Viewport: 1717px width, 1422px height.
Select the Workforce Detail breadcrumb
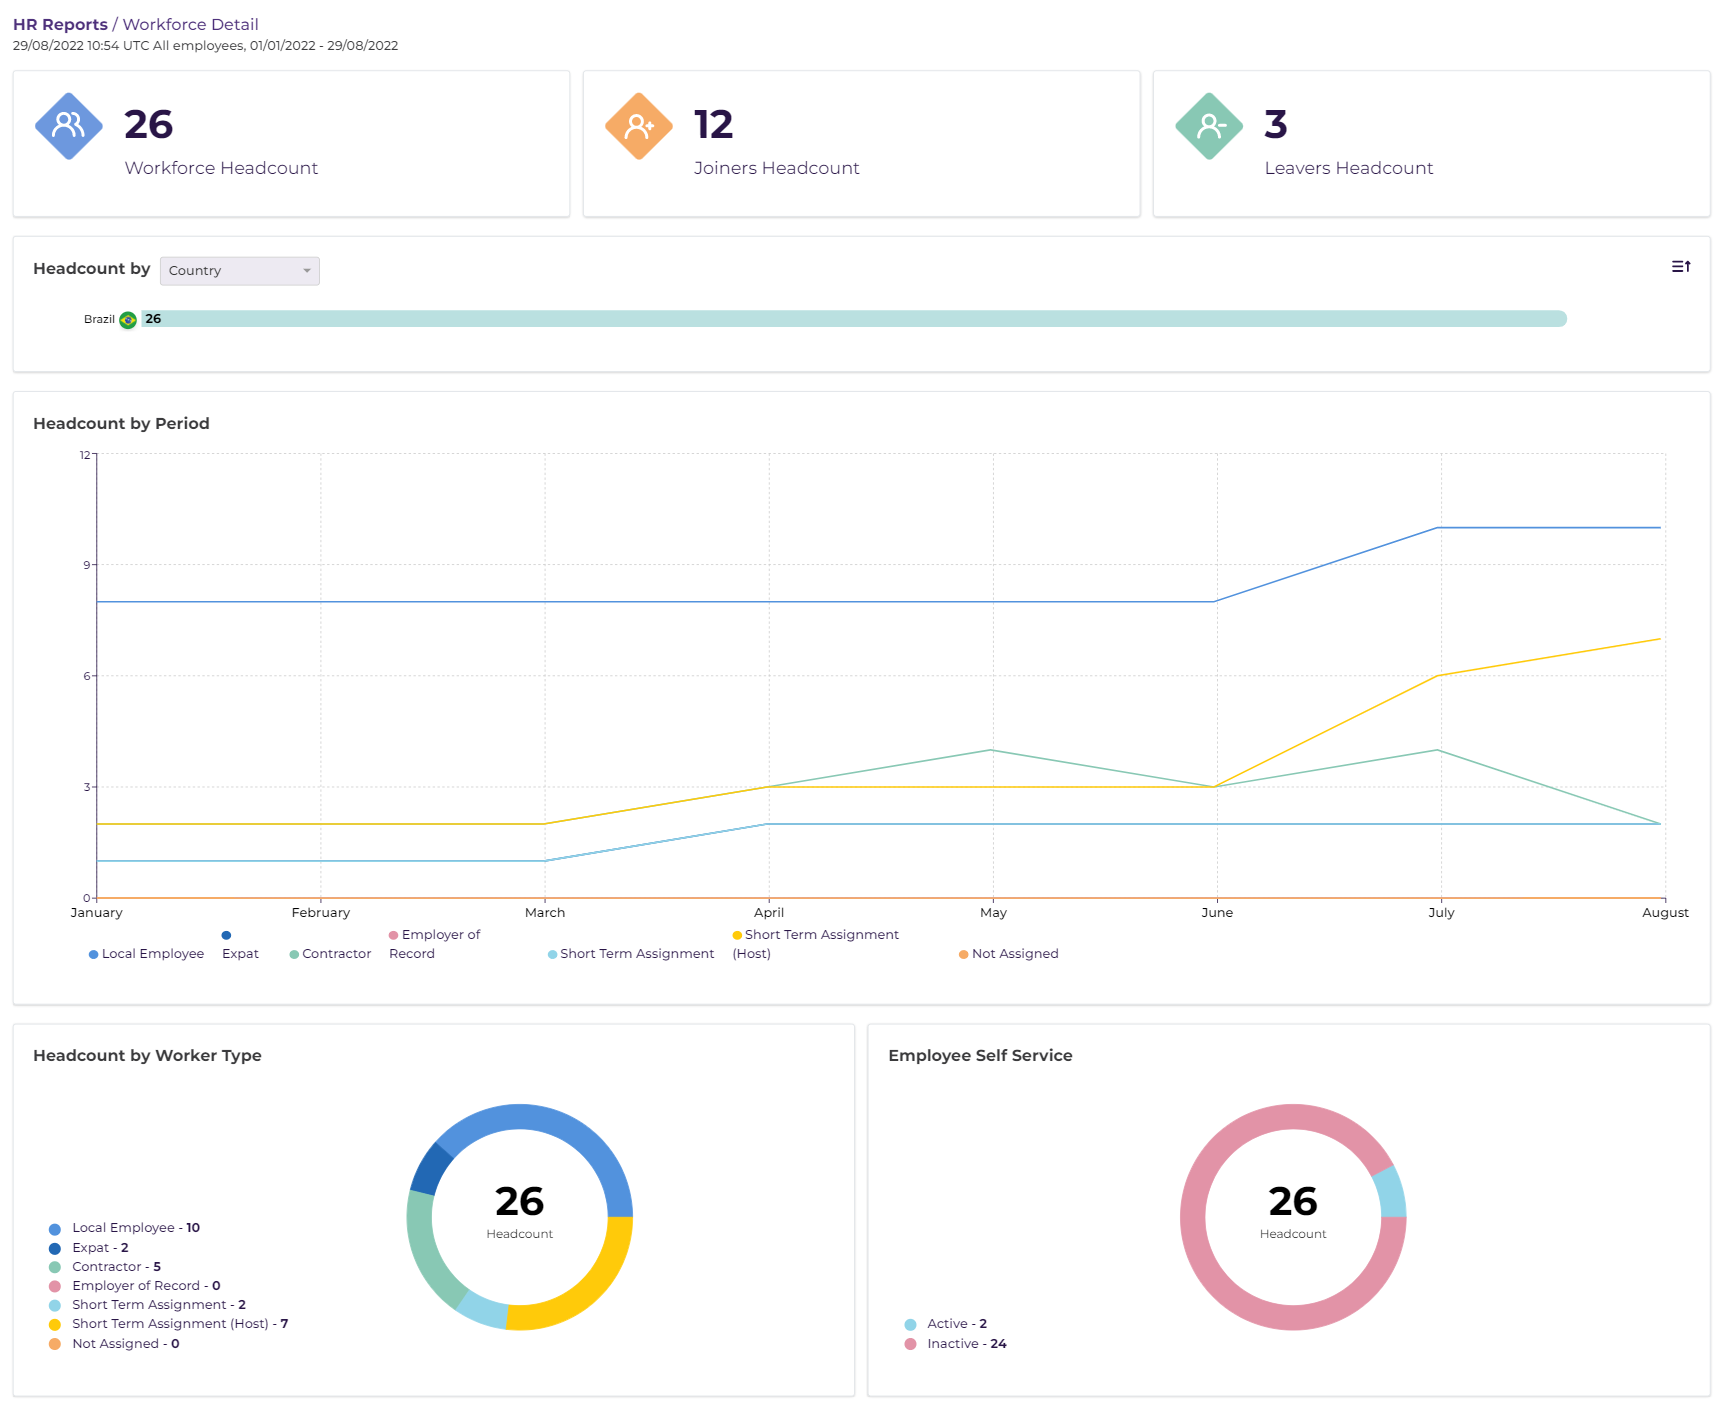[189, 24]
